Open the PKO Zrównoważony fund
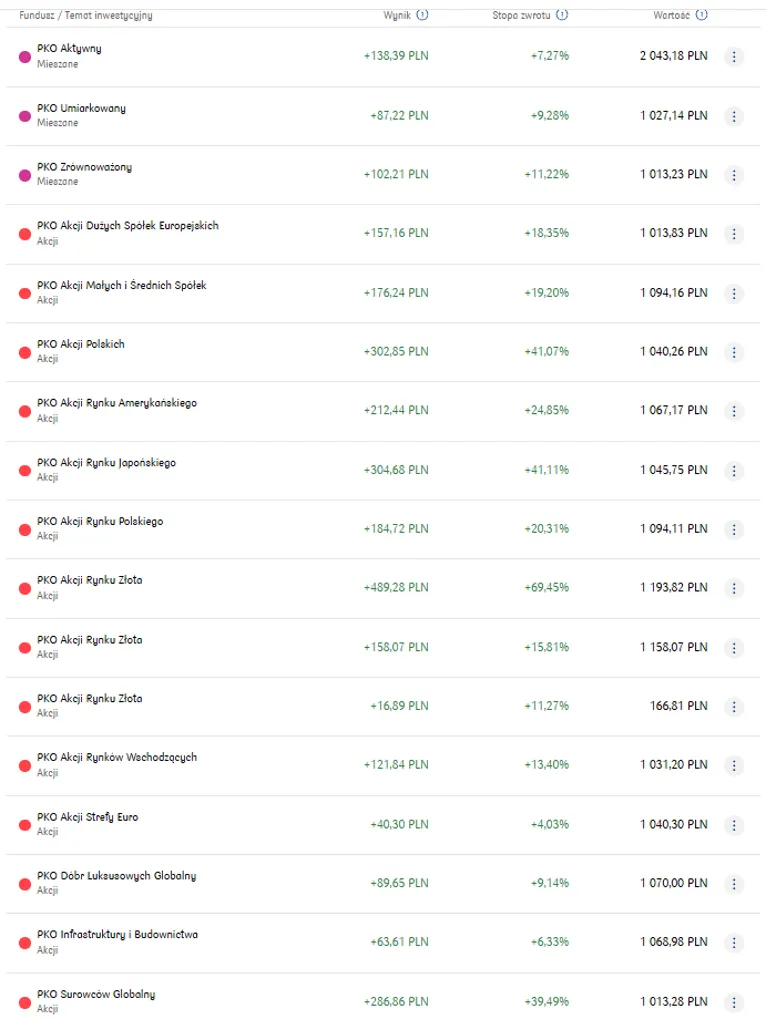This screenshot has width=766, height=1019. (x=84, y=167)
